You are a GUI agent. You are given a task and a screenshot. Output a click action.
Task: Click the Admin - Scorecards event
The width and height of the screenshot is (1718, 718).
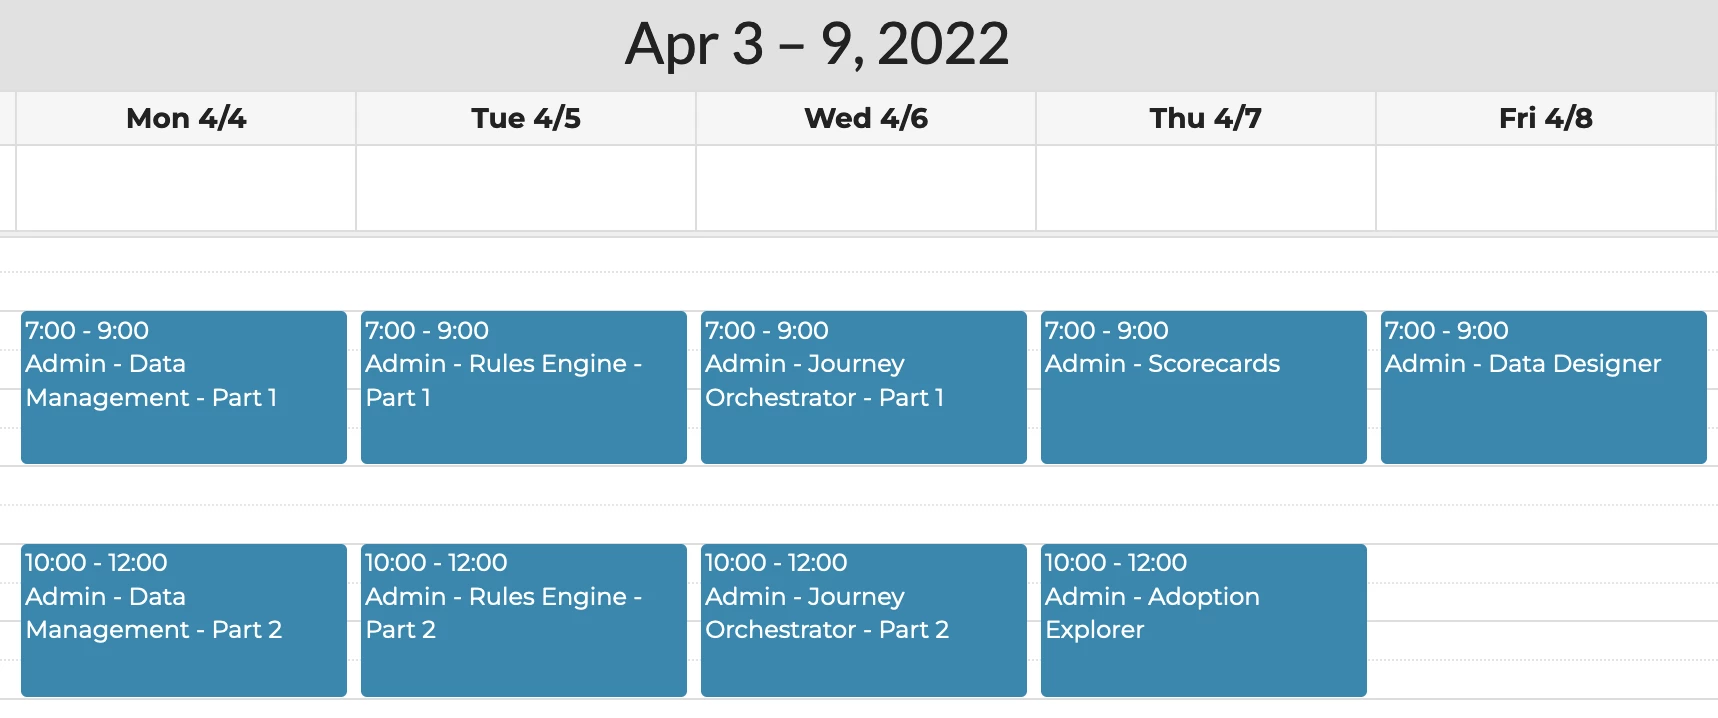click(1204, 387)
